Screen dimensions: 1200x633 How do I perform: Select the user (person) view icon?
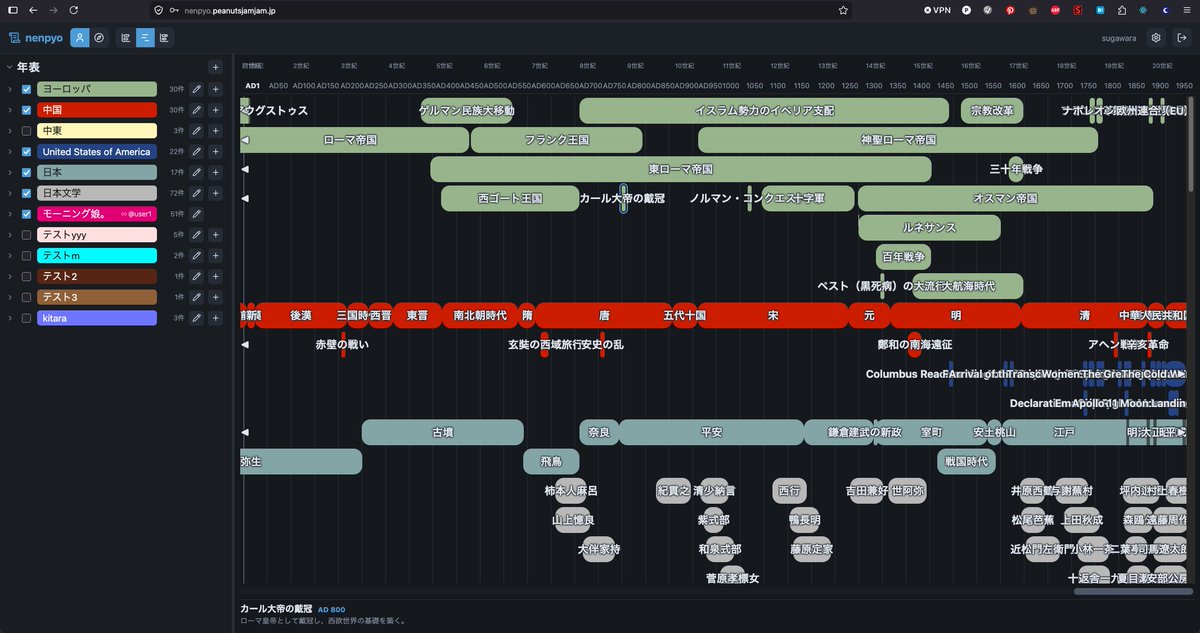[79, 38]
